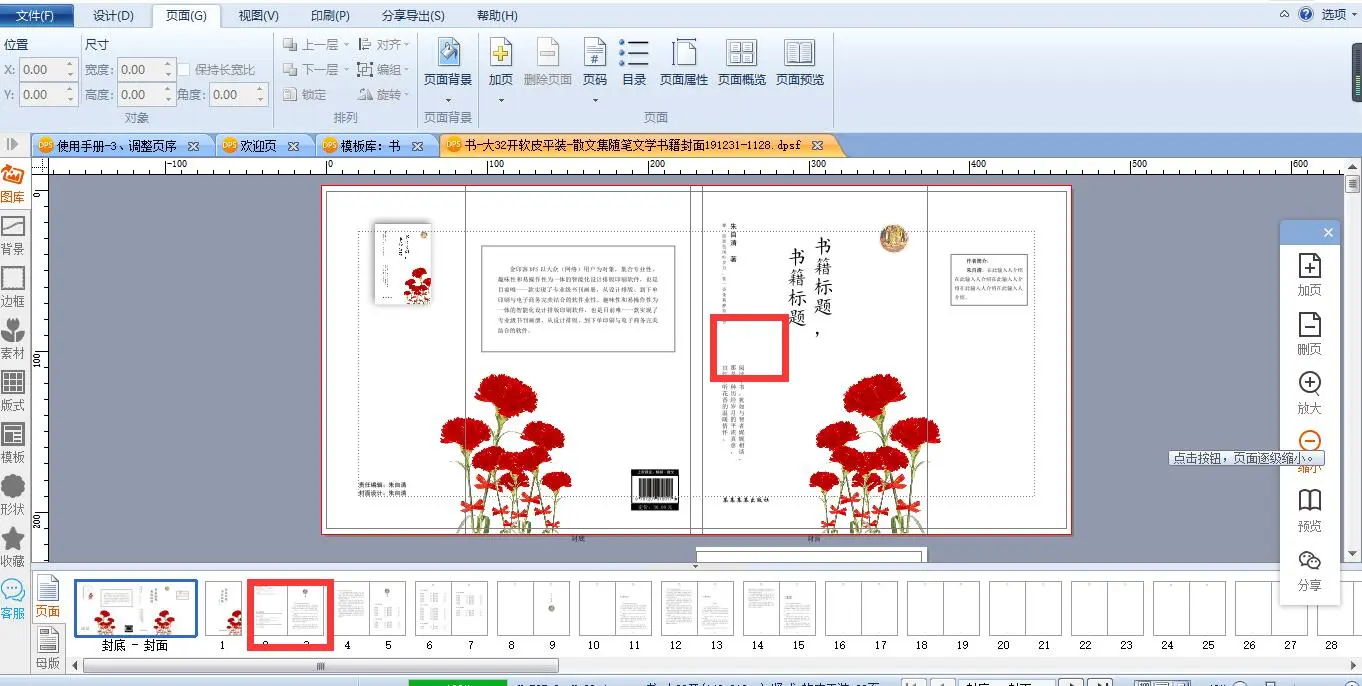Open the 选项 options dropdown
This screenshot has height=686, width=1362.
1339,14
